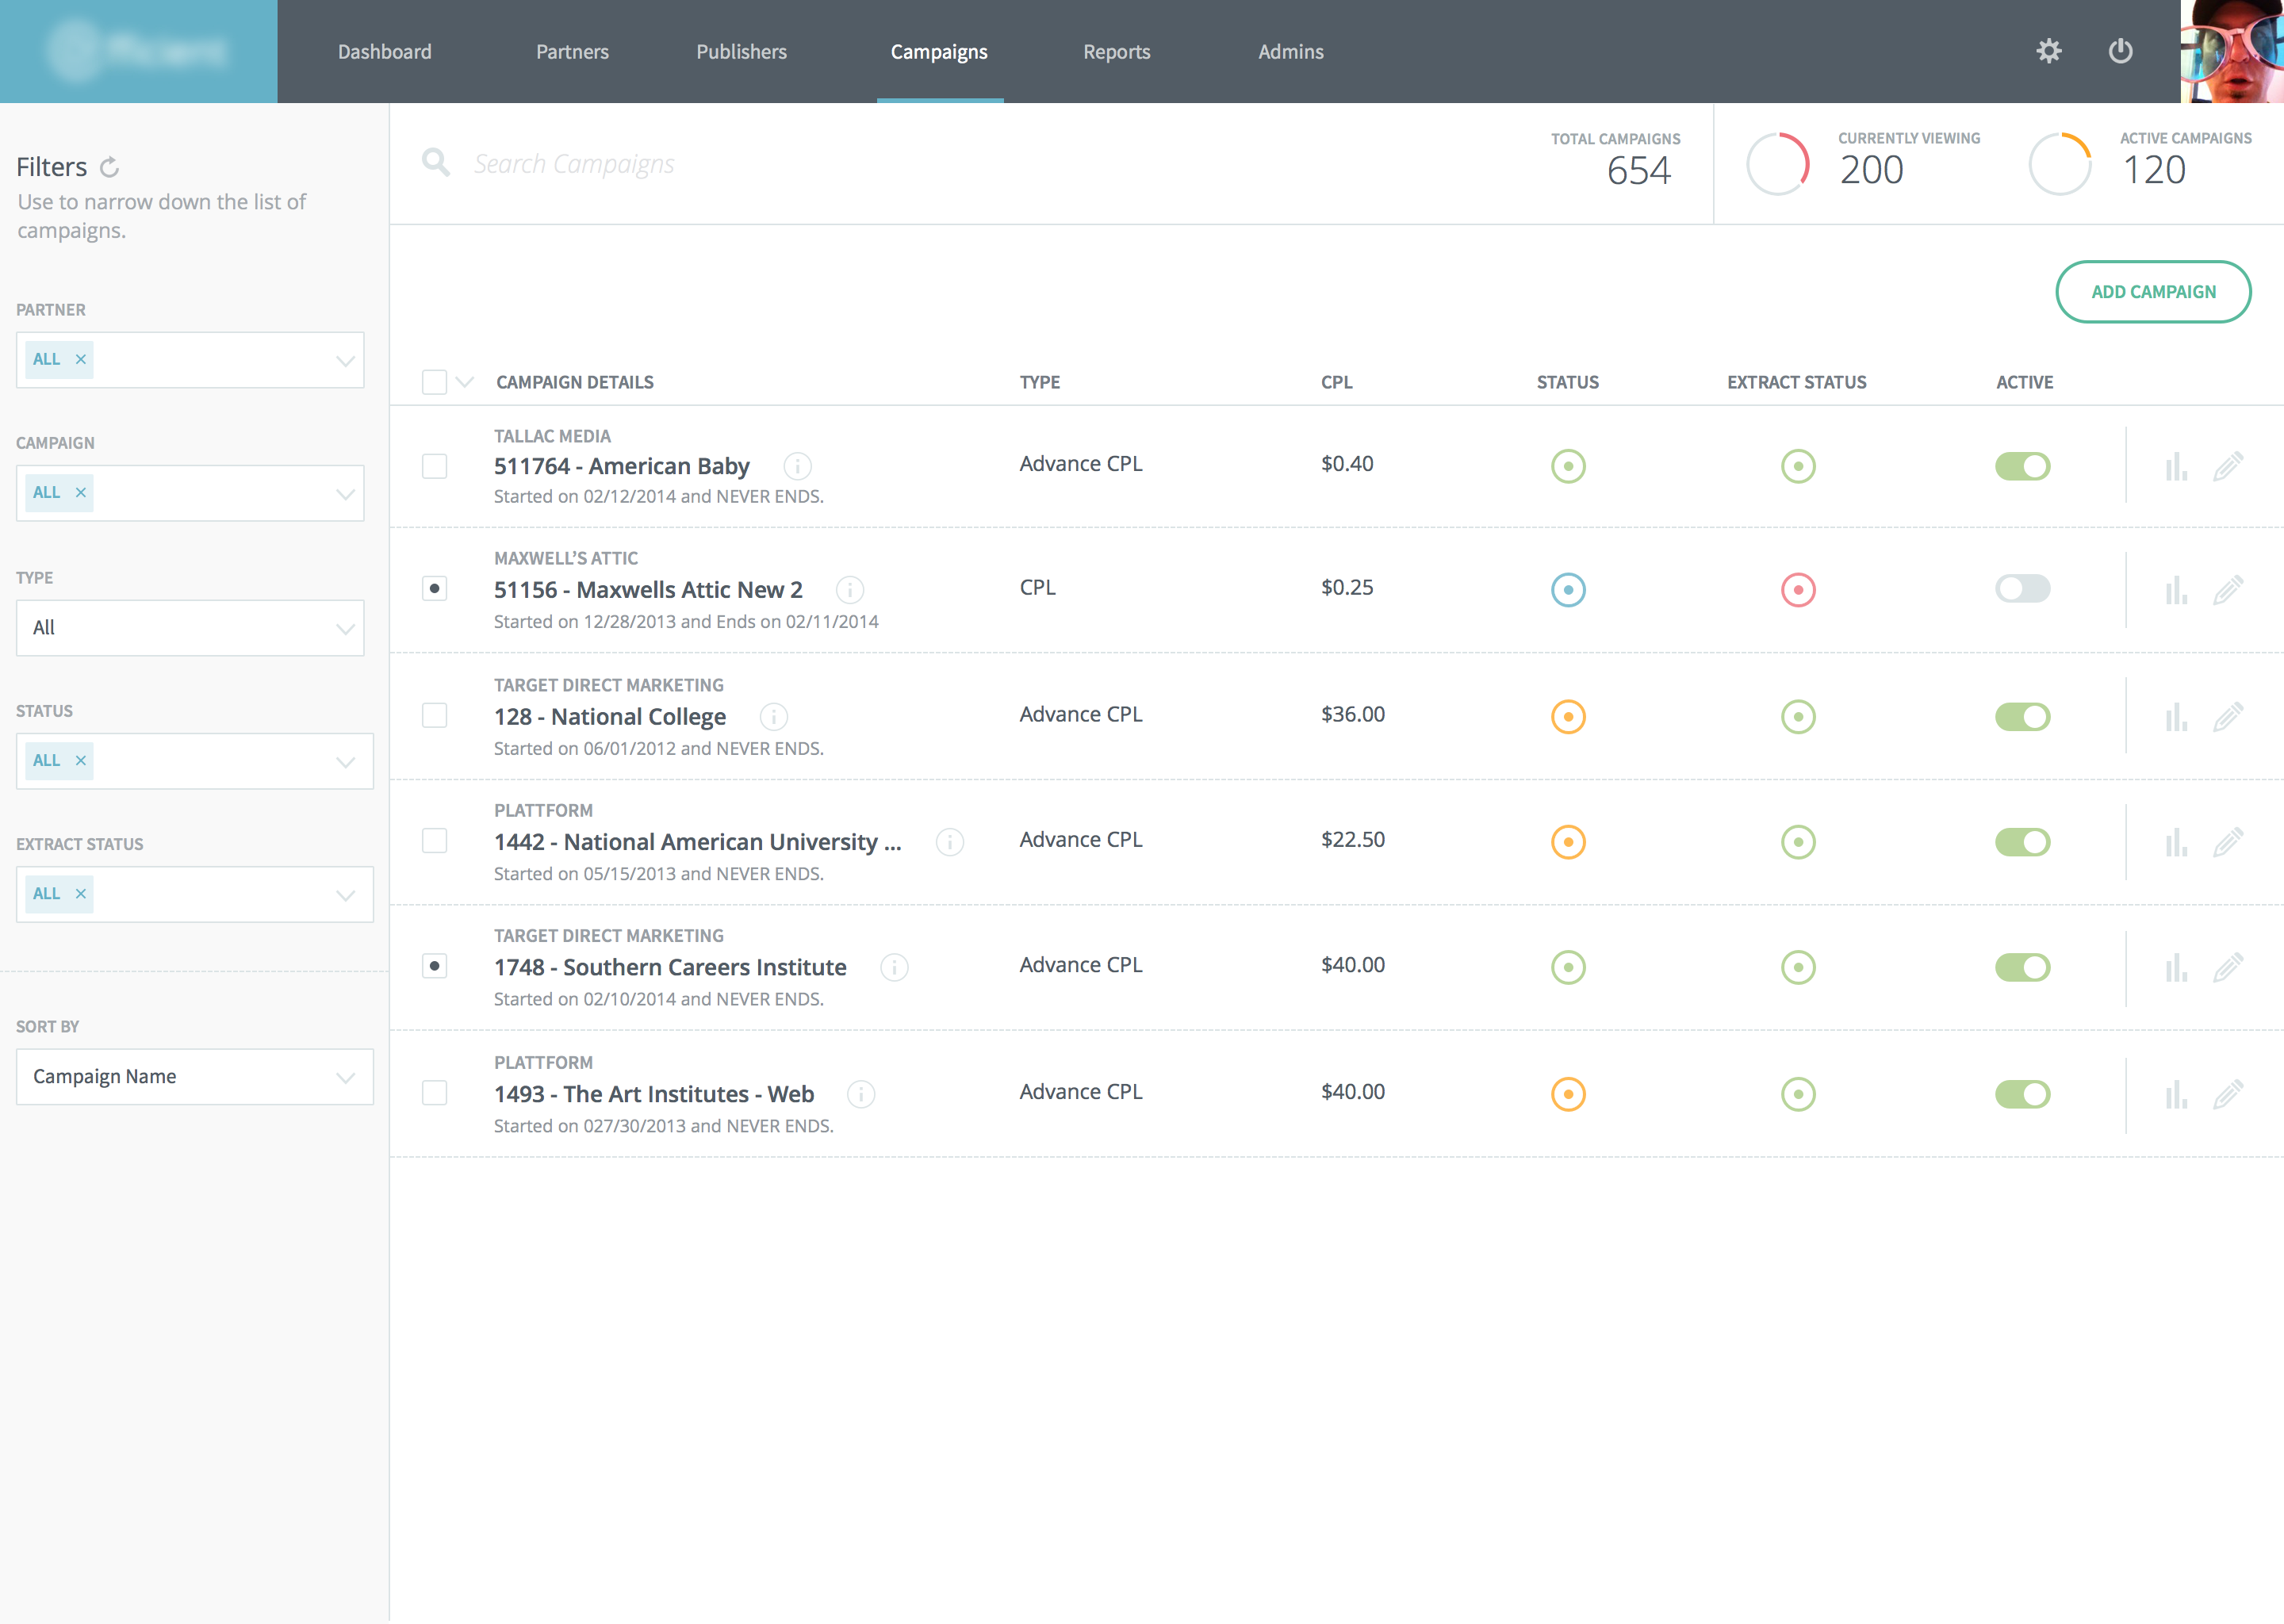Expand bulk selection chevron beside header checkbox

(x=465, y=382)
